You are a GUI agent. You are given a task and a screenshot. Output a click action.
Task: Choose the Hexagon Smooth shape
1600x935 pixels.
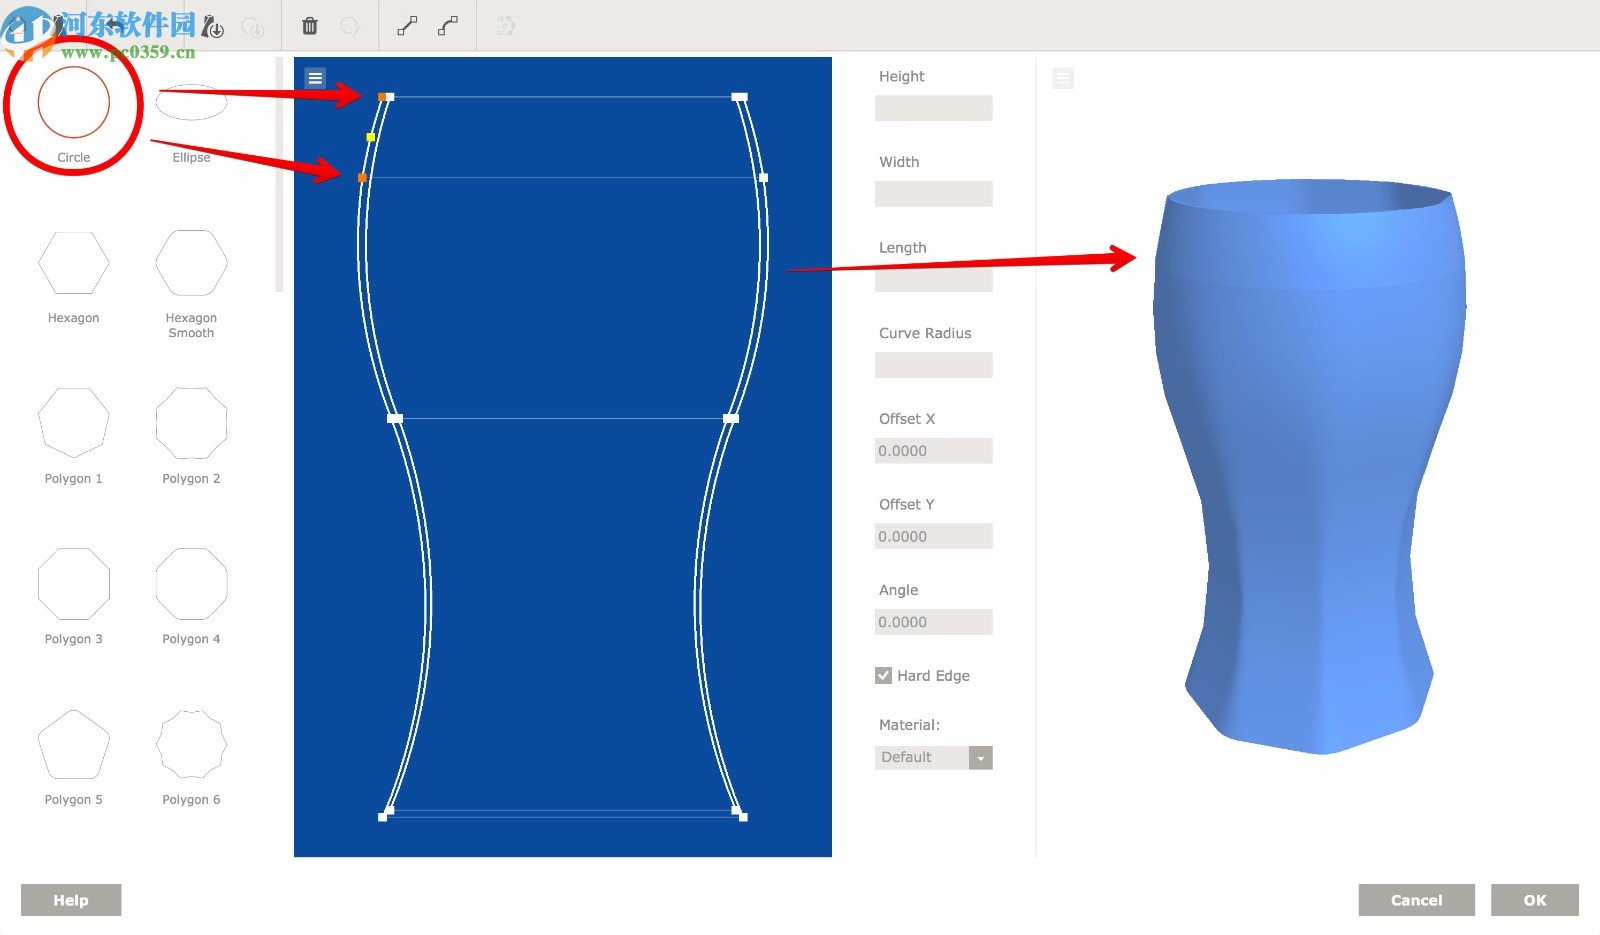point(191,263)
